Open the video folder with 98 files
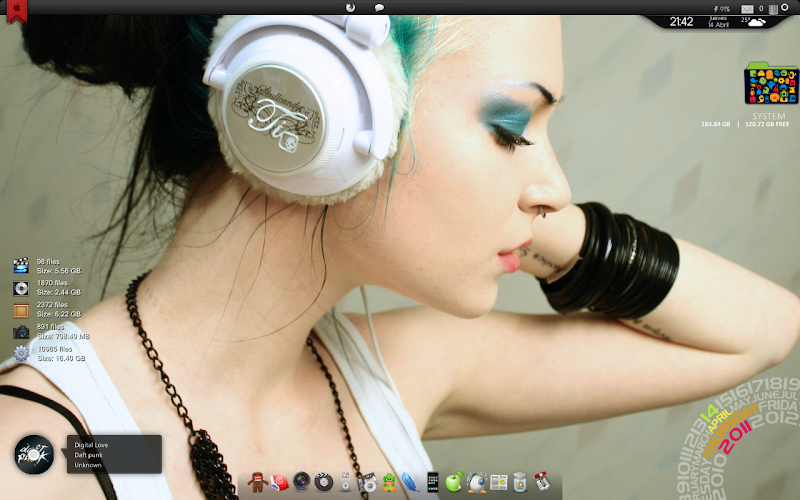The image size is (800, 500). [20, 266]
